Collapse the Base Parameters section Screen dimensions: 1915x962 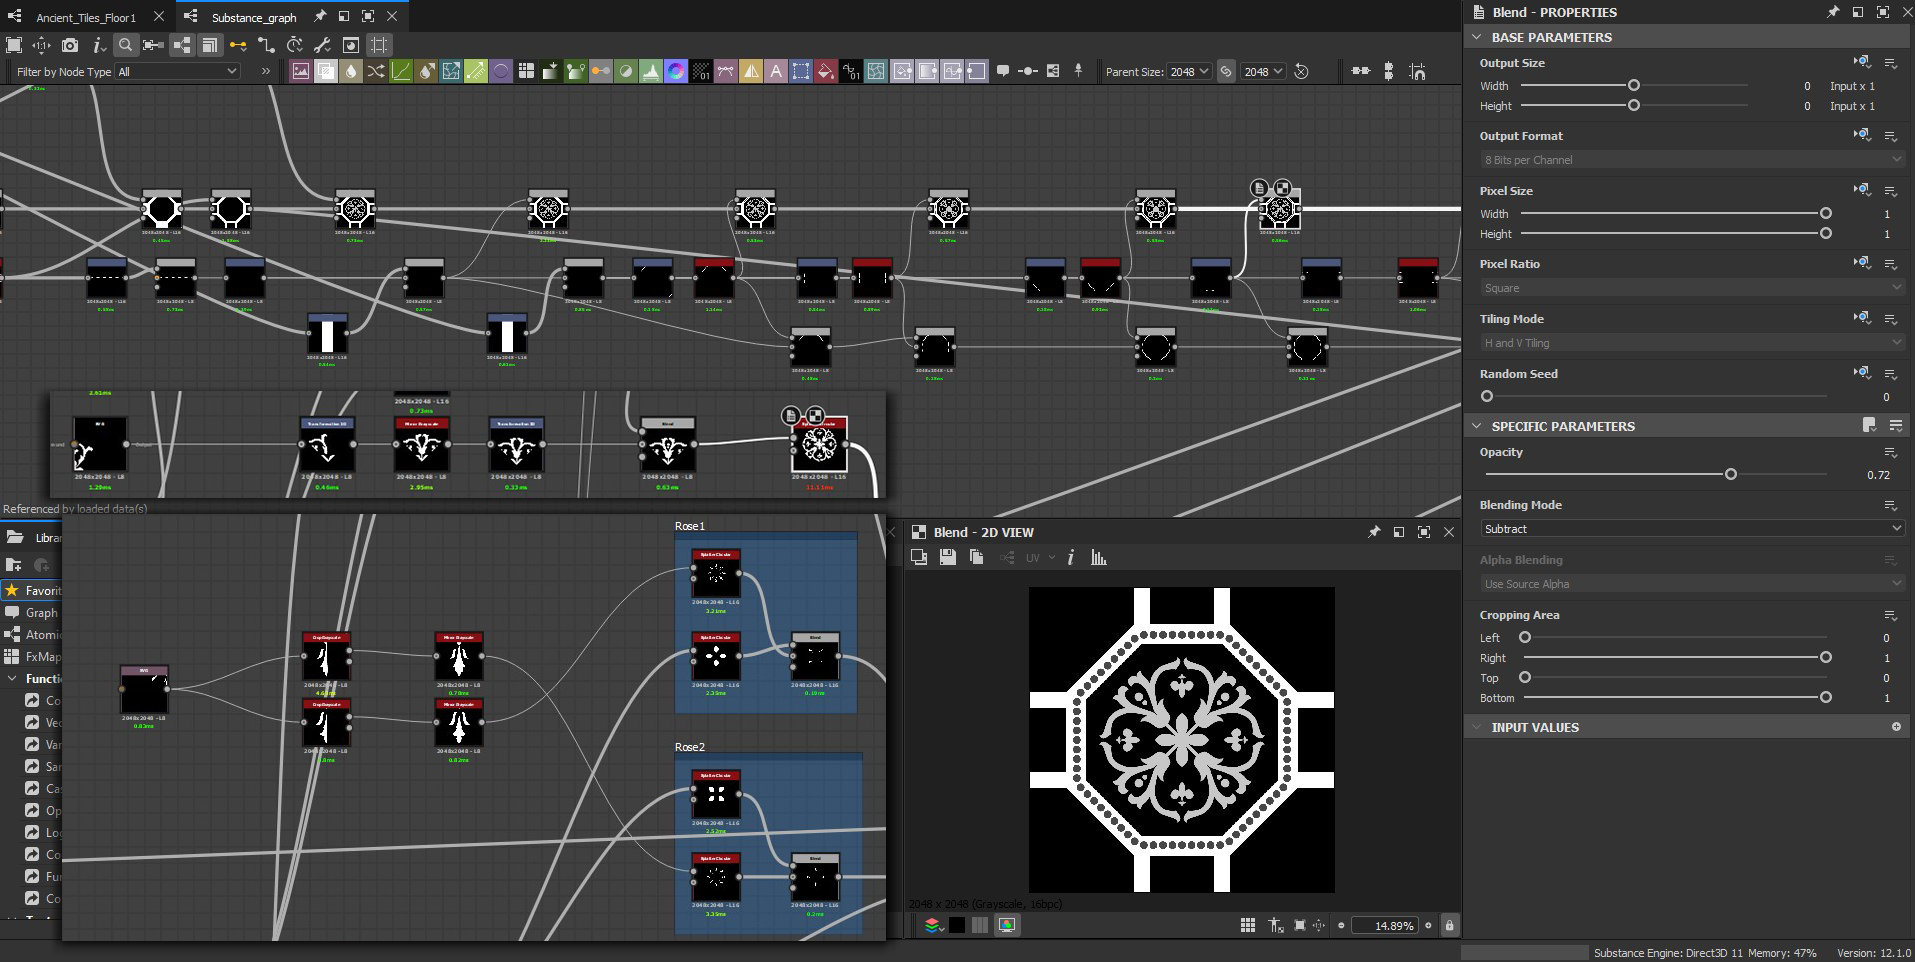pos(1477,37)
